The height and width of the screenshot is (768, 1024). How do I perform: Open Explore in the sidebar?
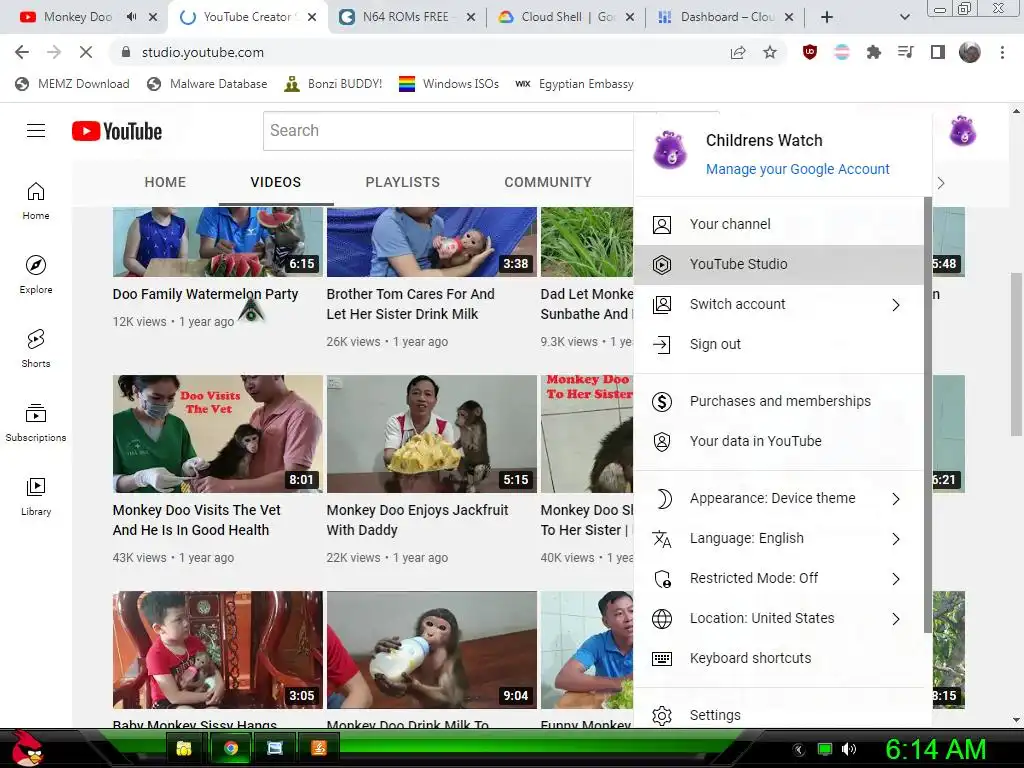click(36, 274)
